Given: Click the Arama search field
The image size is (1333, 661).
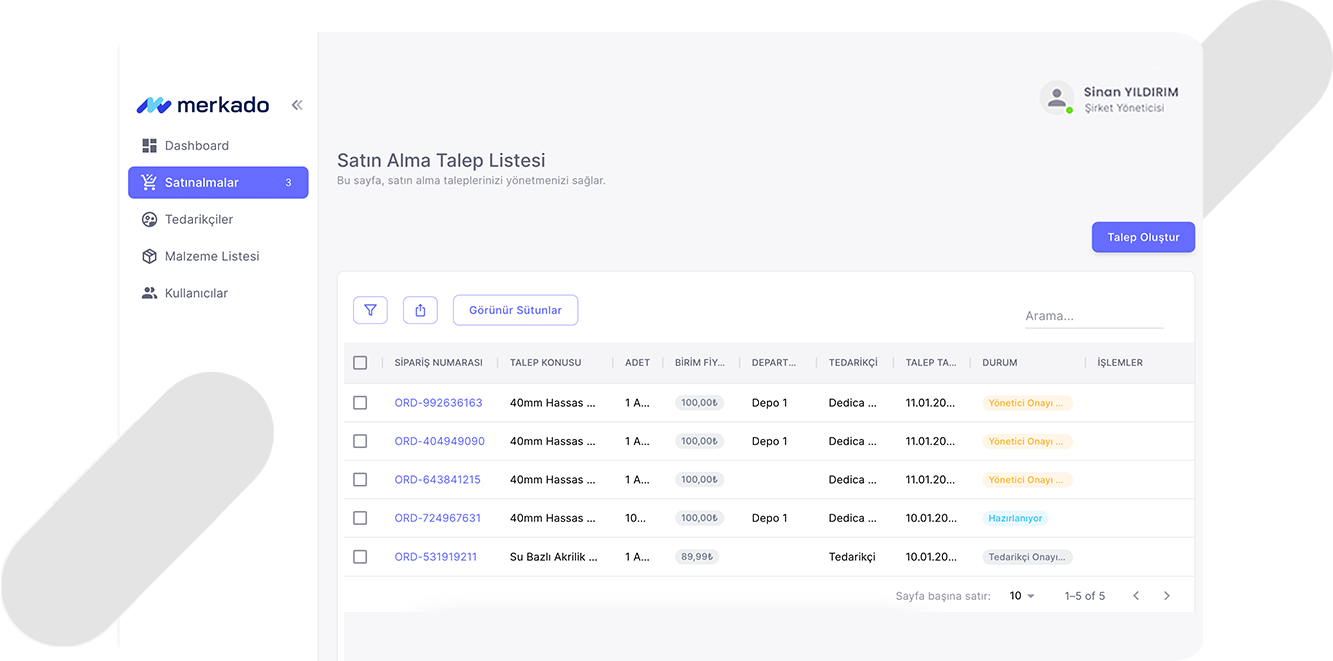Looking at the screenshot, I should click(1093, 316).
